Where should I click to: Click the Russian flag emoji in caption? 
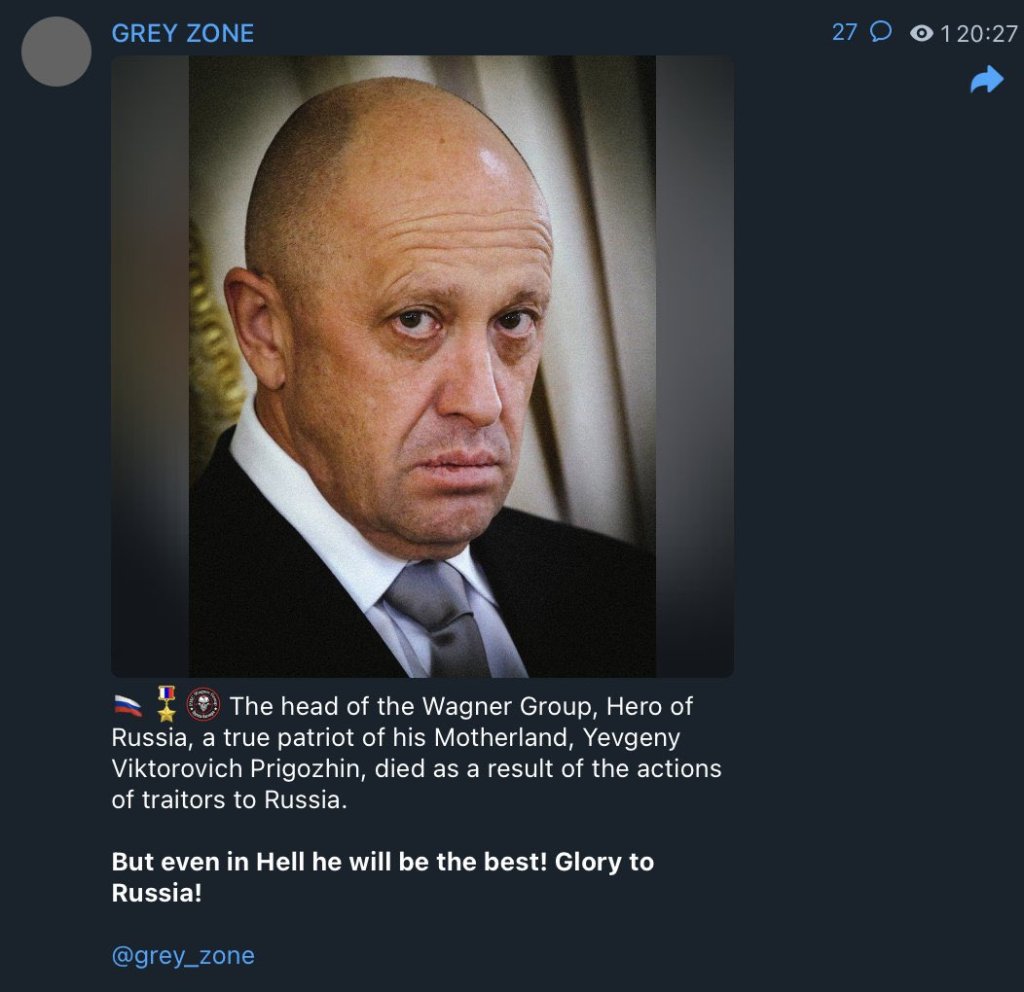(127, 707)
